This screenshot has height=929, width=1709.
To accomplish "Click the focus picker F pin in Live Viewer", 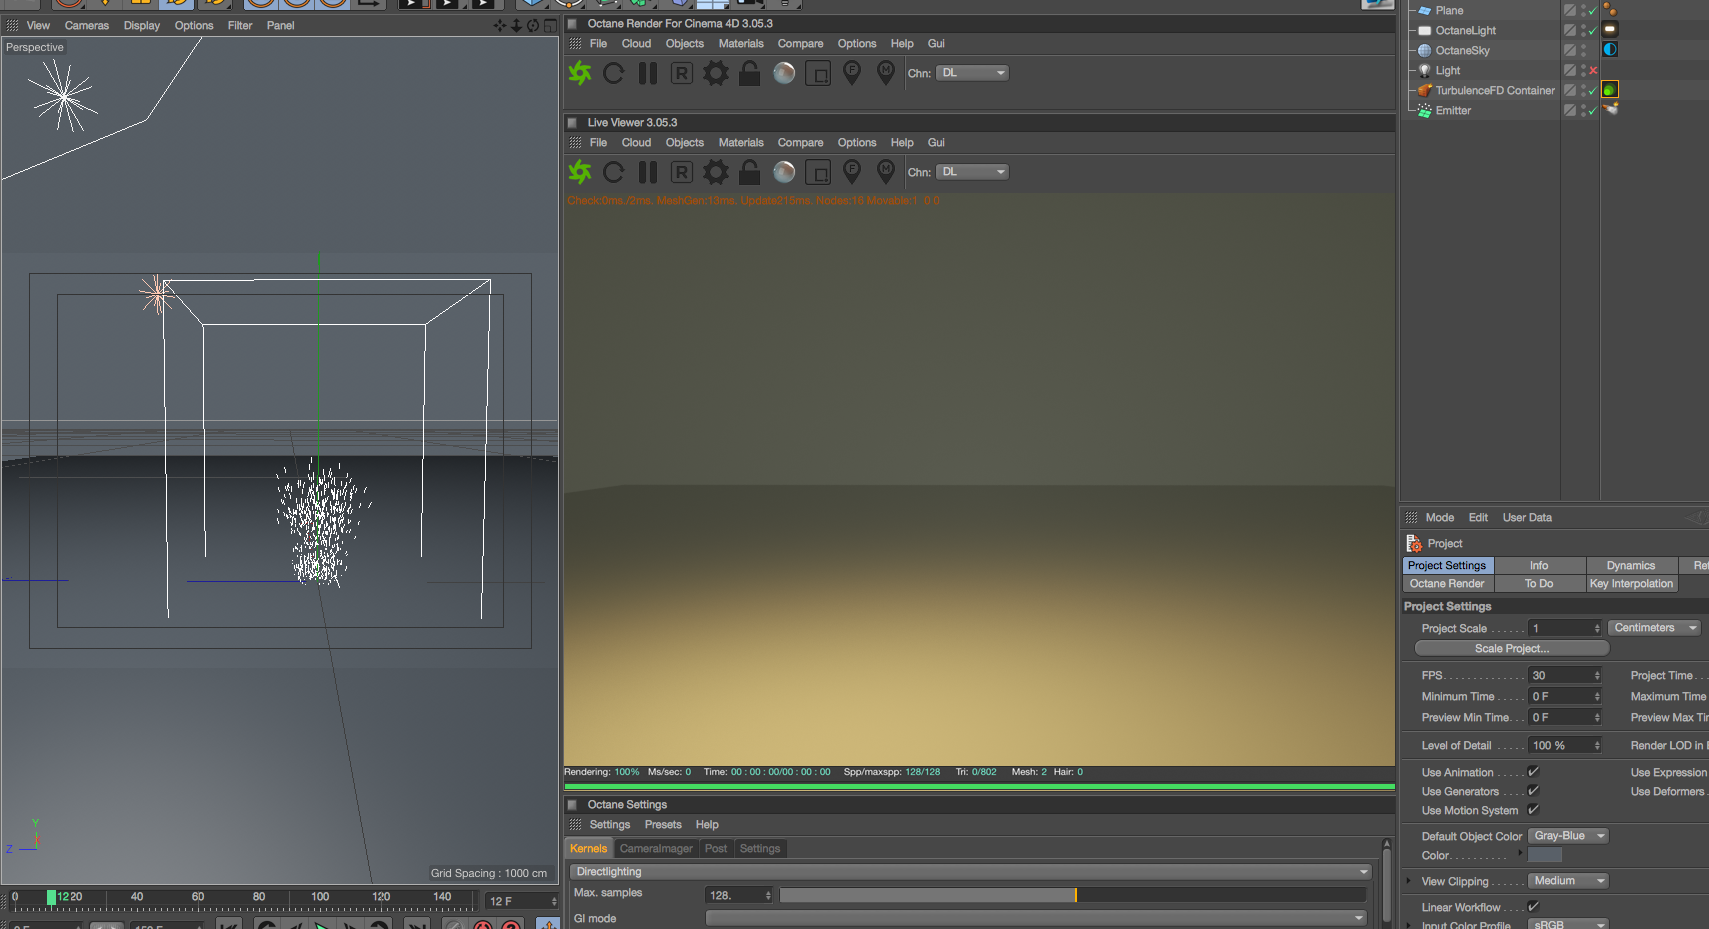I will [852, 172].
